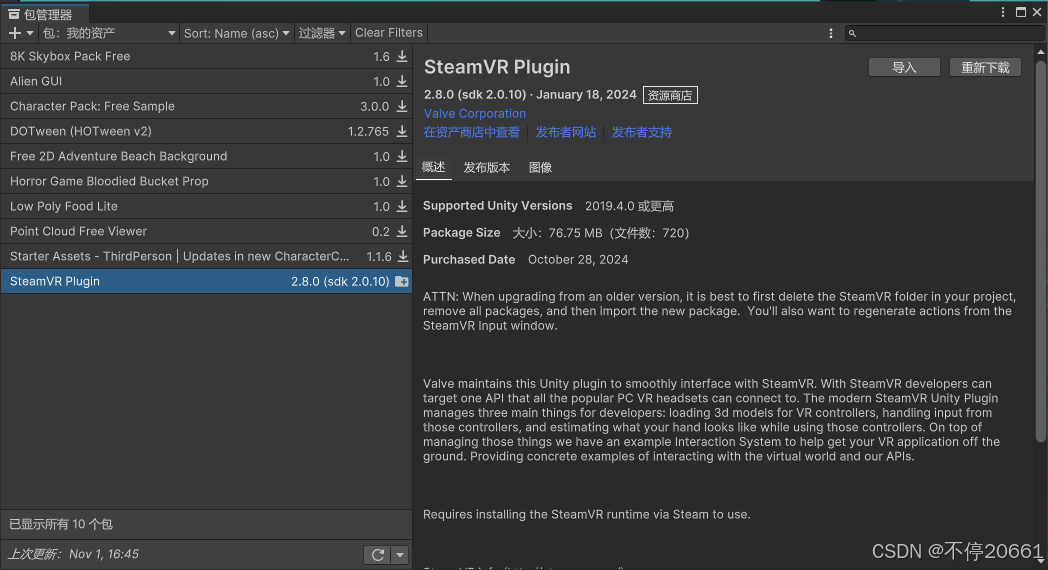Click download icon for Horror Game Bloodied Bucket Prop
1048x570 pixels.
coord(402,181)
